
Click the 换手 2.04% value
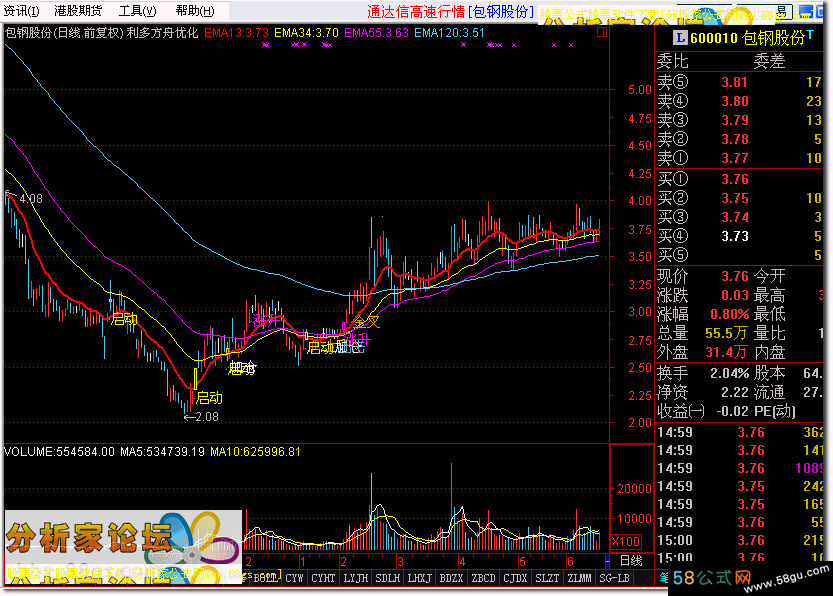point(729,373)
